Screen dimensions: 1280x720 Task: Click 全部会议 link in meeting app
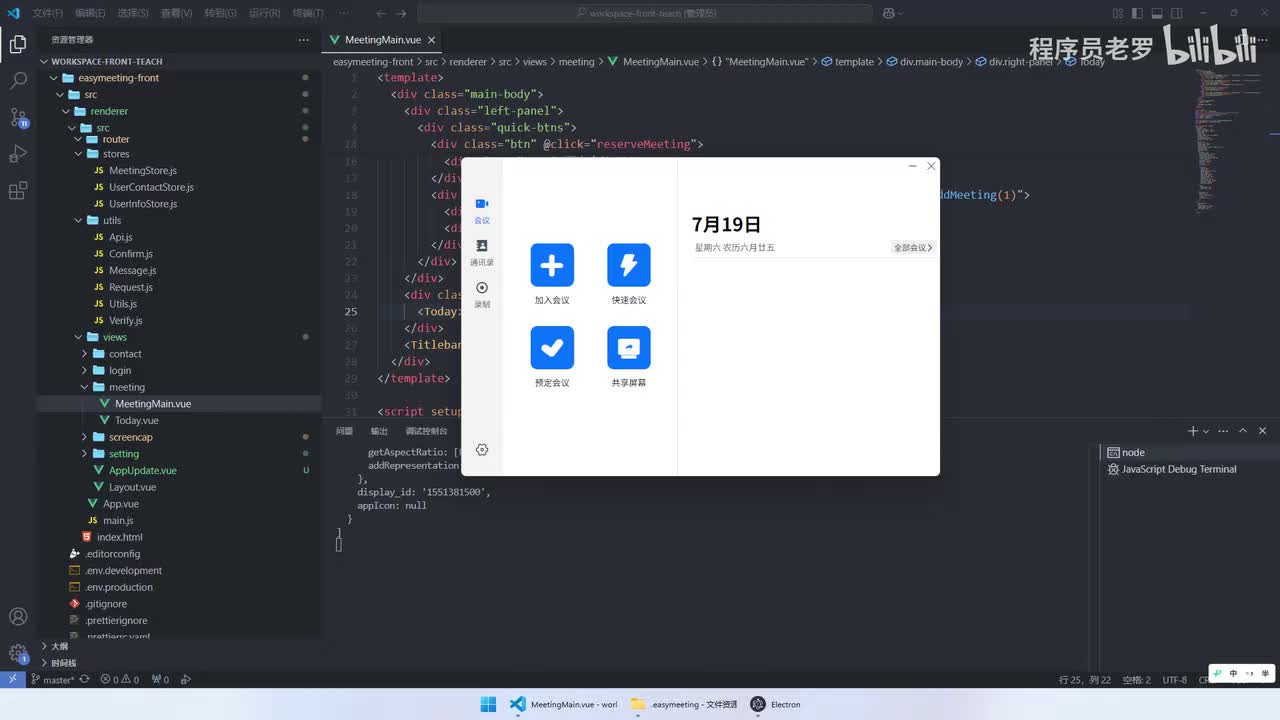[x=912, y=247]
